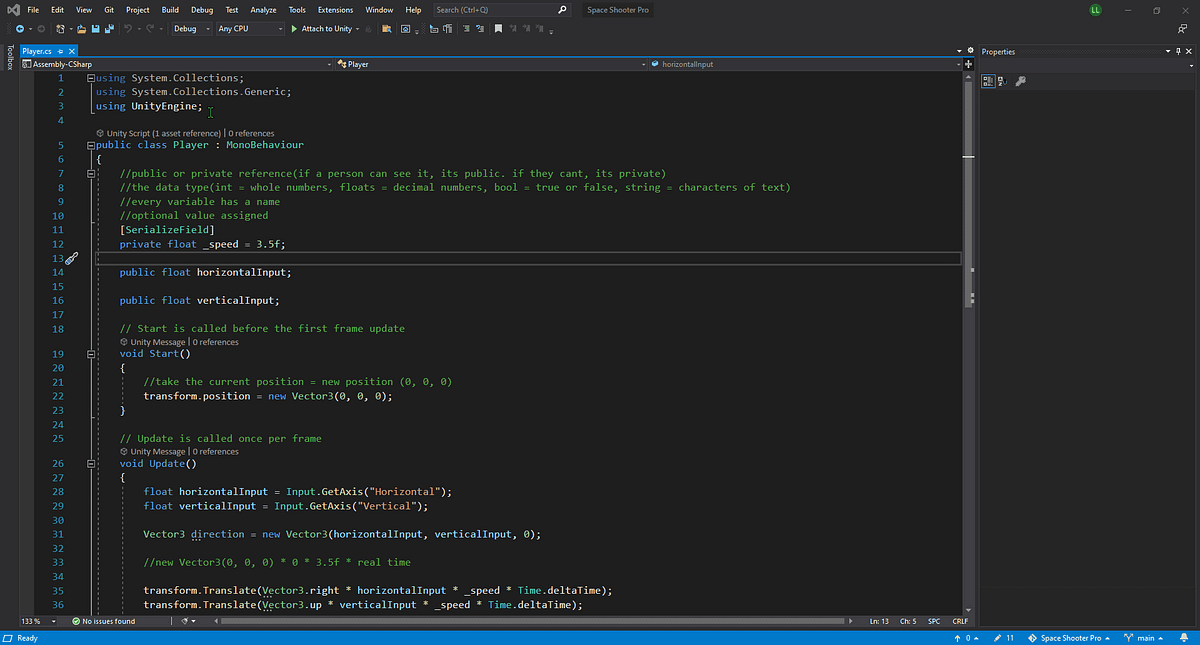1200x645 pixels.
Task: Click the pencil pending changes indicator
Action: click(x=1004, y=637)
